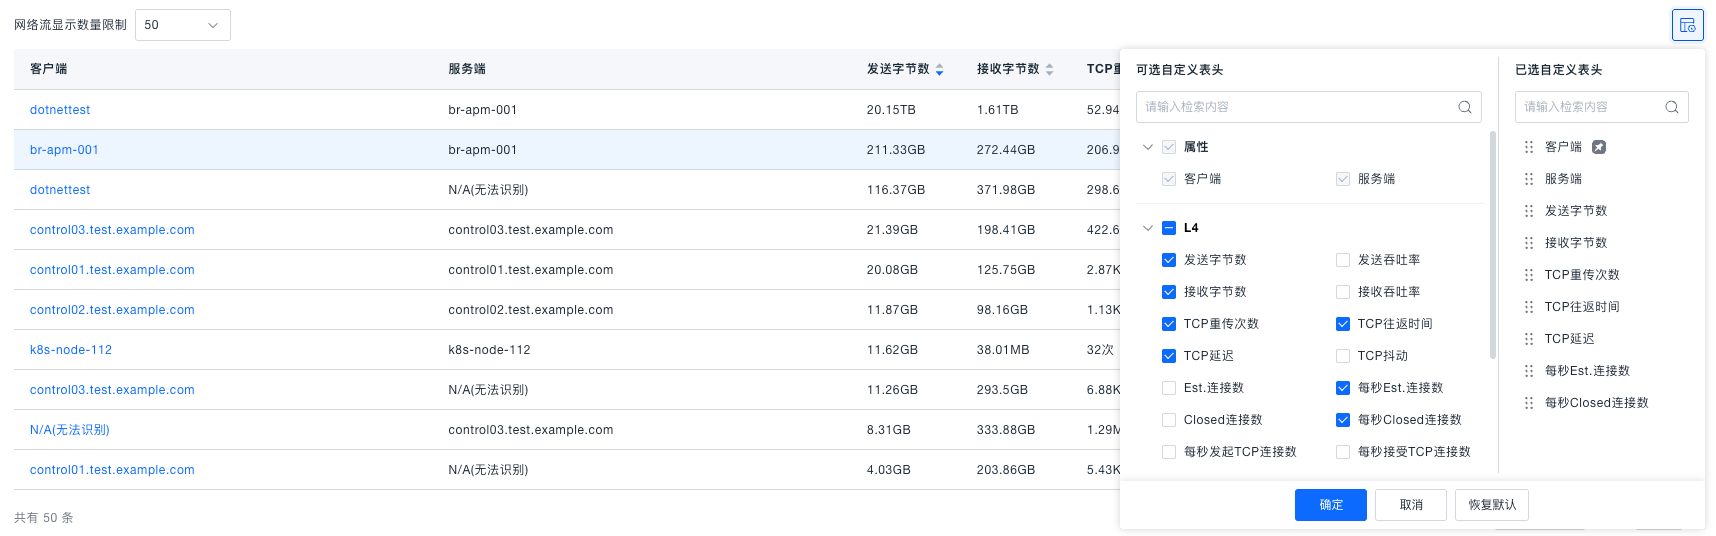Click the 确定 button

click(x=1330, y=505)
